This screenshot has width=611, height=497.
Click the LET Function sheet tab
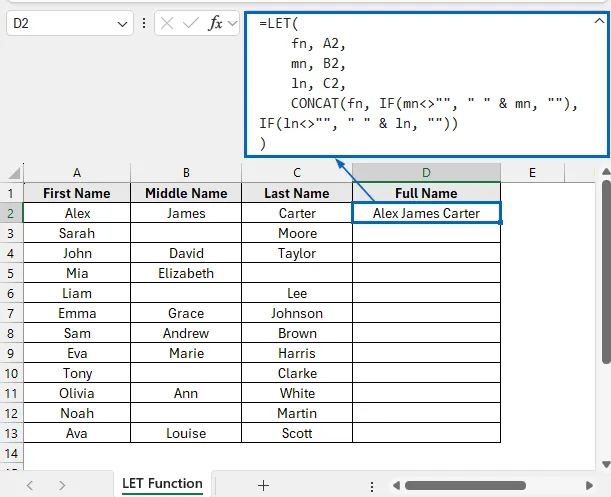coord(162,484)
